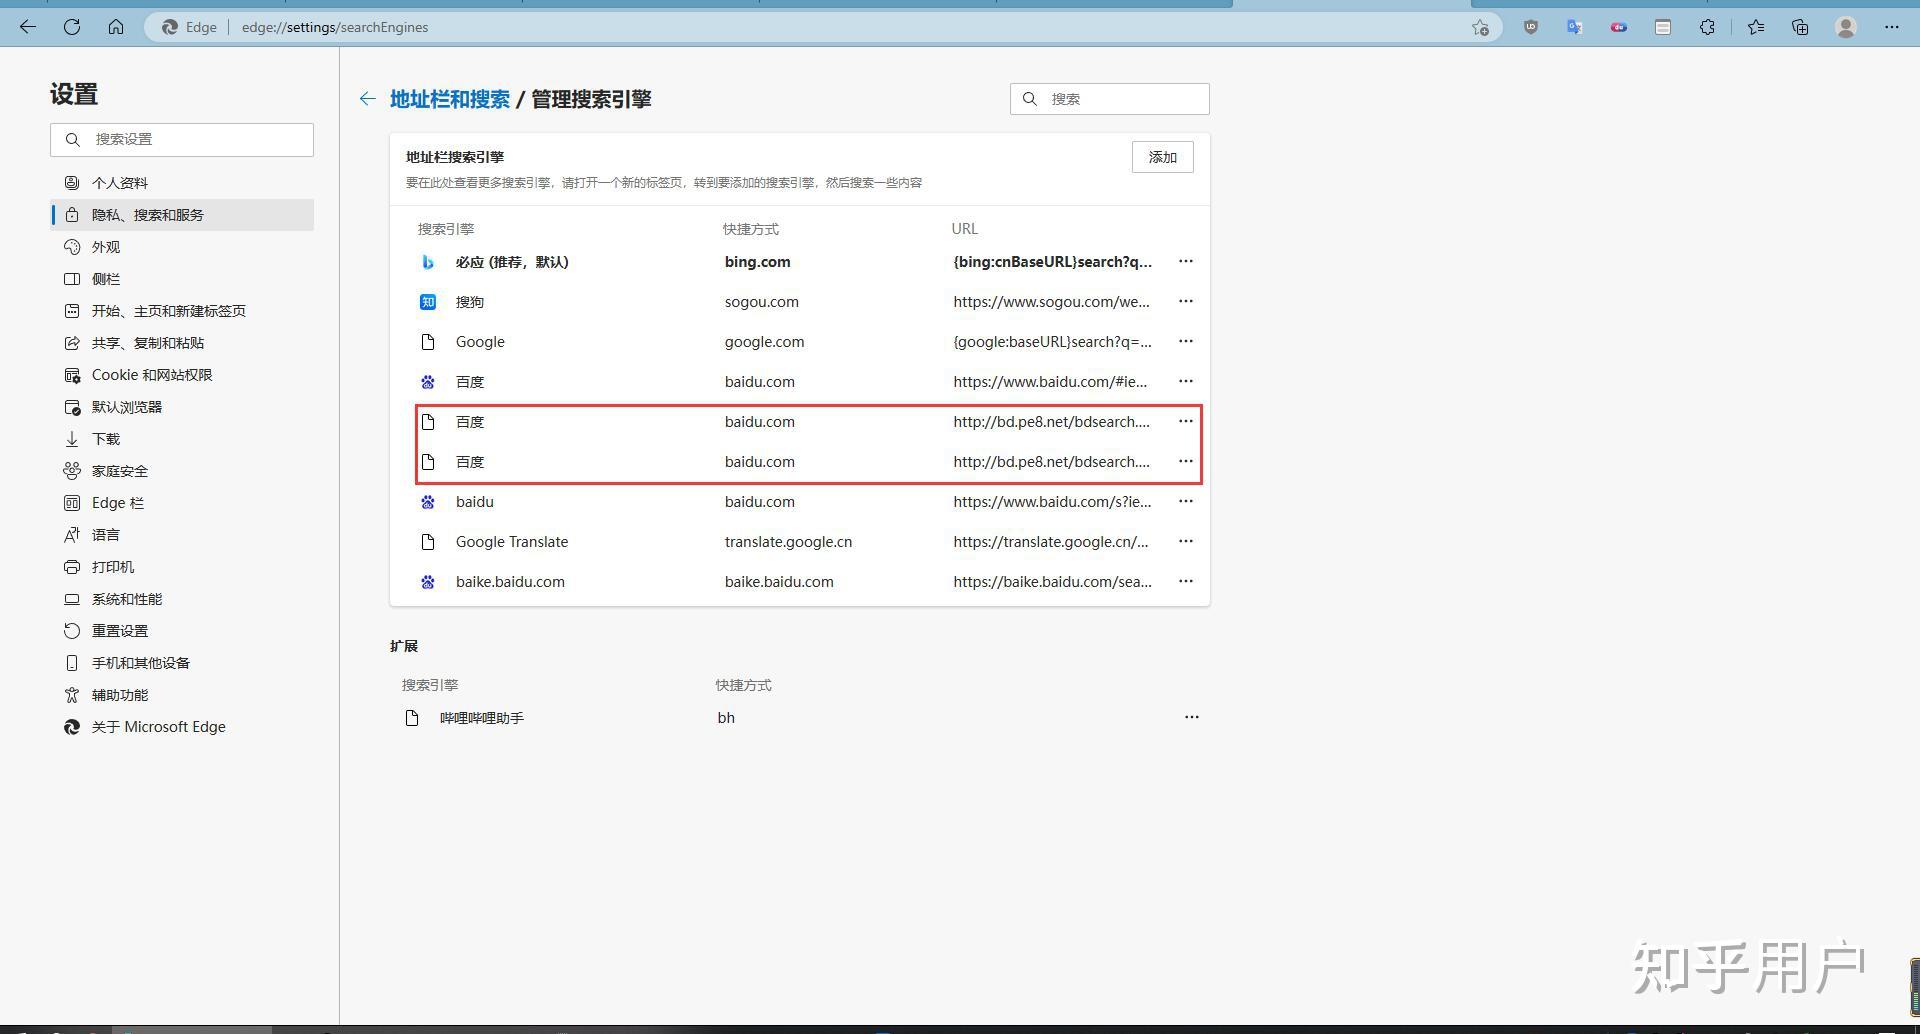
Task: Open 重置设置 section
Action: click(182, 631)
